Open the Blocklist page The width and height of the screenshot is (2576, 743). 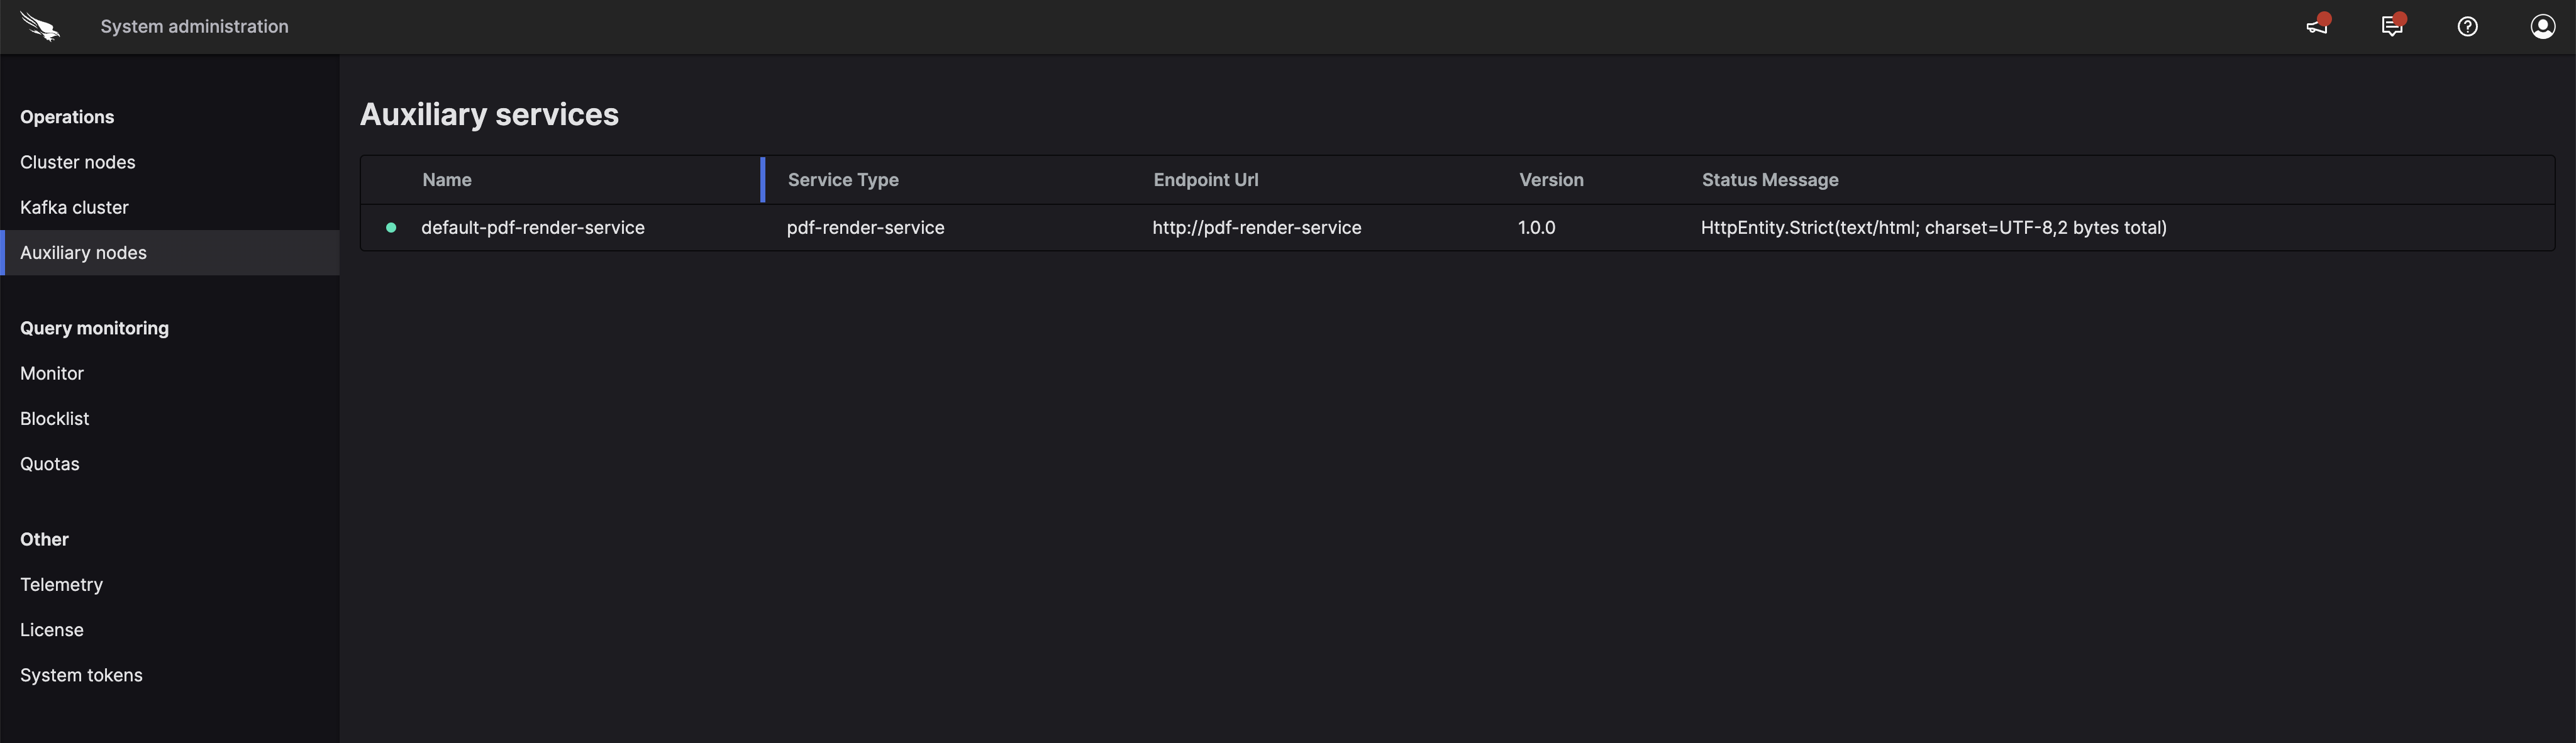[x=54, y=418]
